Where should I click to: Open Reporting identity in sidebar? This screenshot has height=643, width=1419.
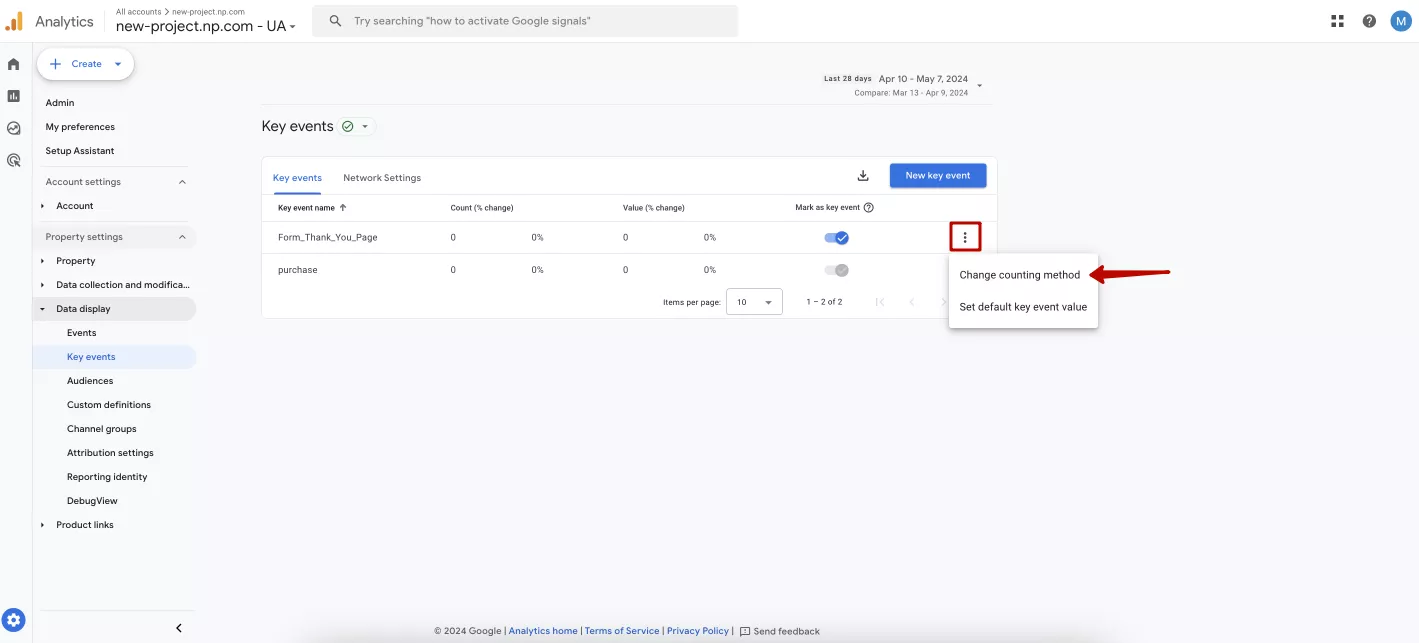click(107, 477)
